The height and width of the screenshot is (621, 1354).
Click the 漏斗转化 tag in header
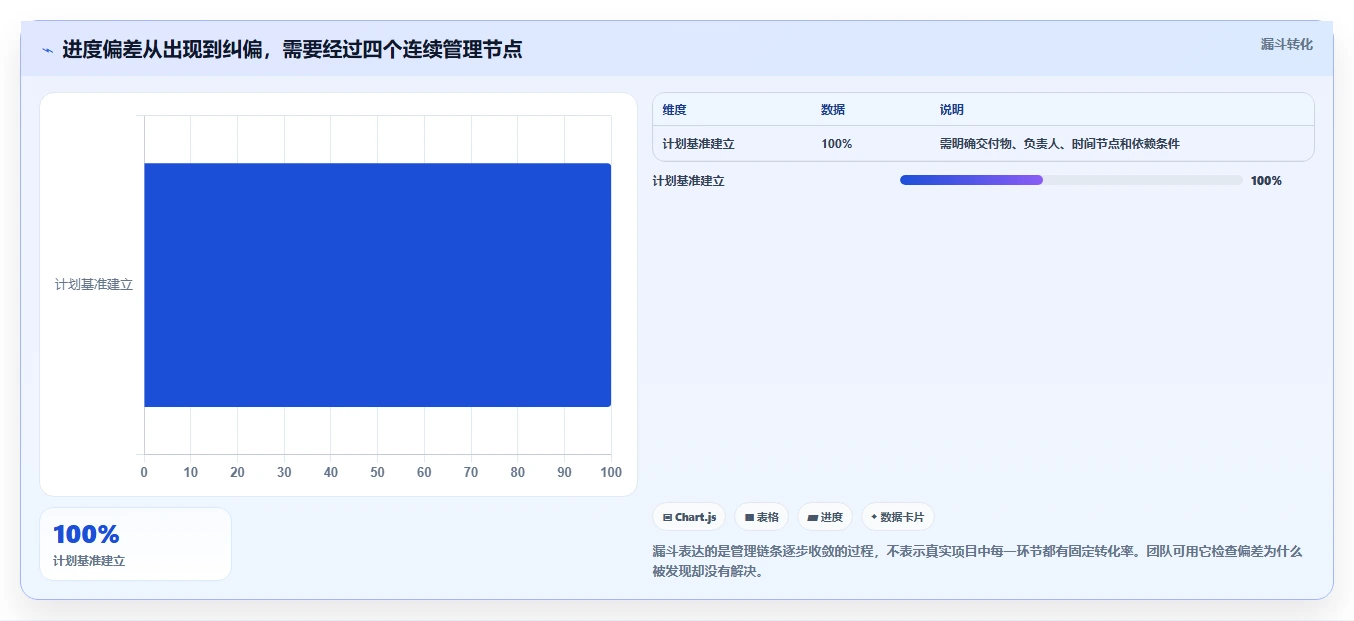pyautogui.click(x=1286, y=44)
